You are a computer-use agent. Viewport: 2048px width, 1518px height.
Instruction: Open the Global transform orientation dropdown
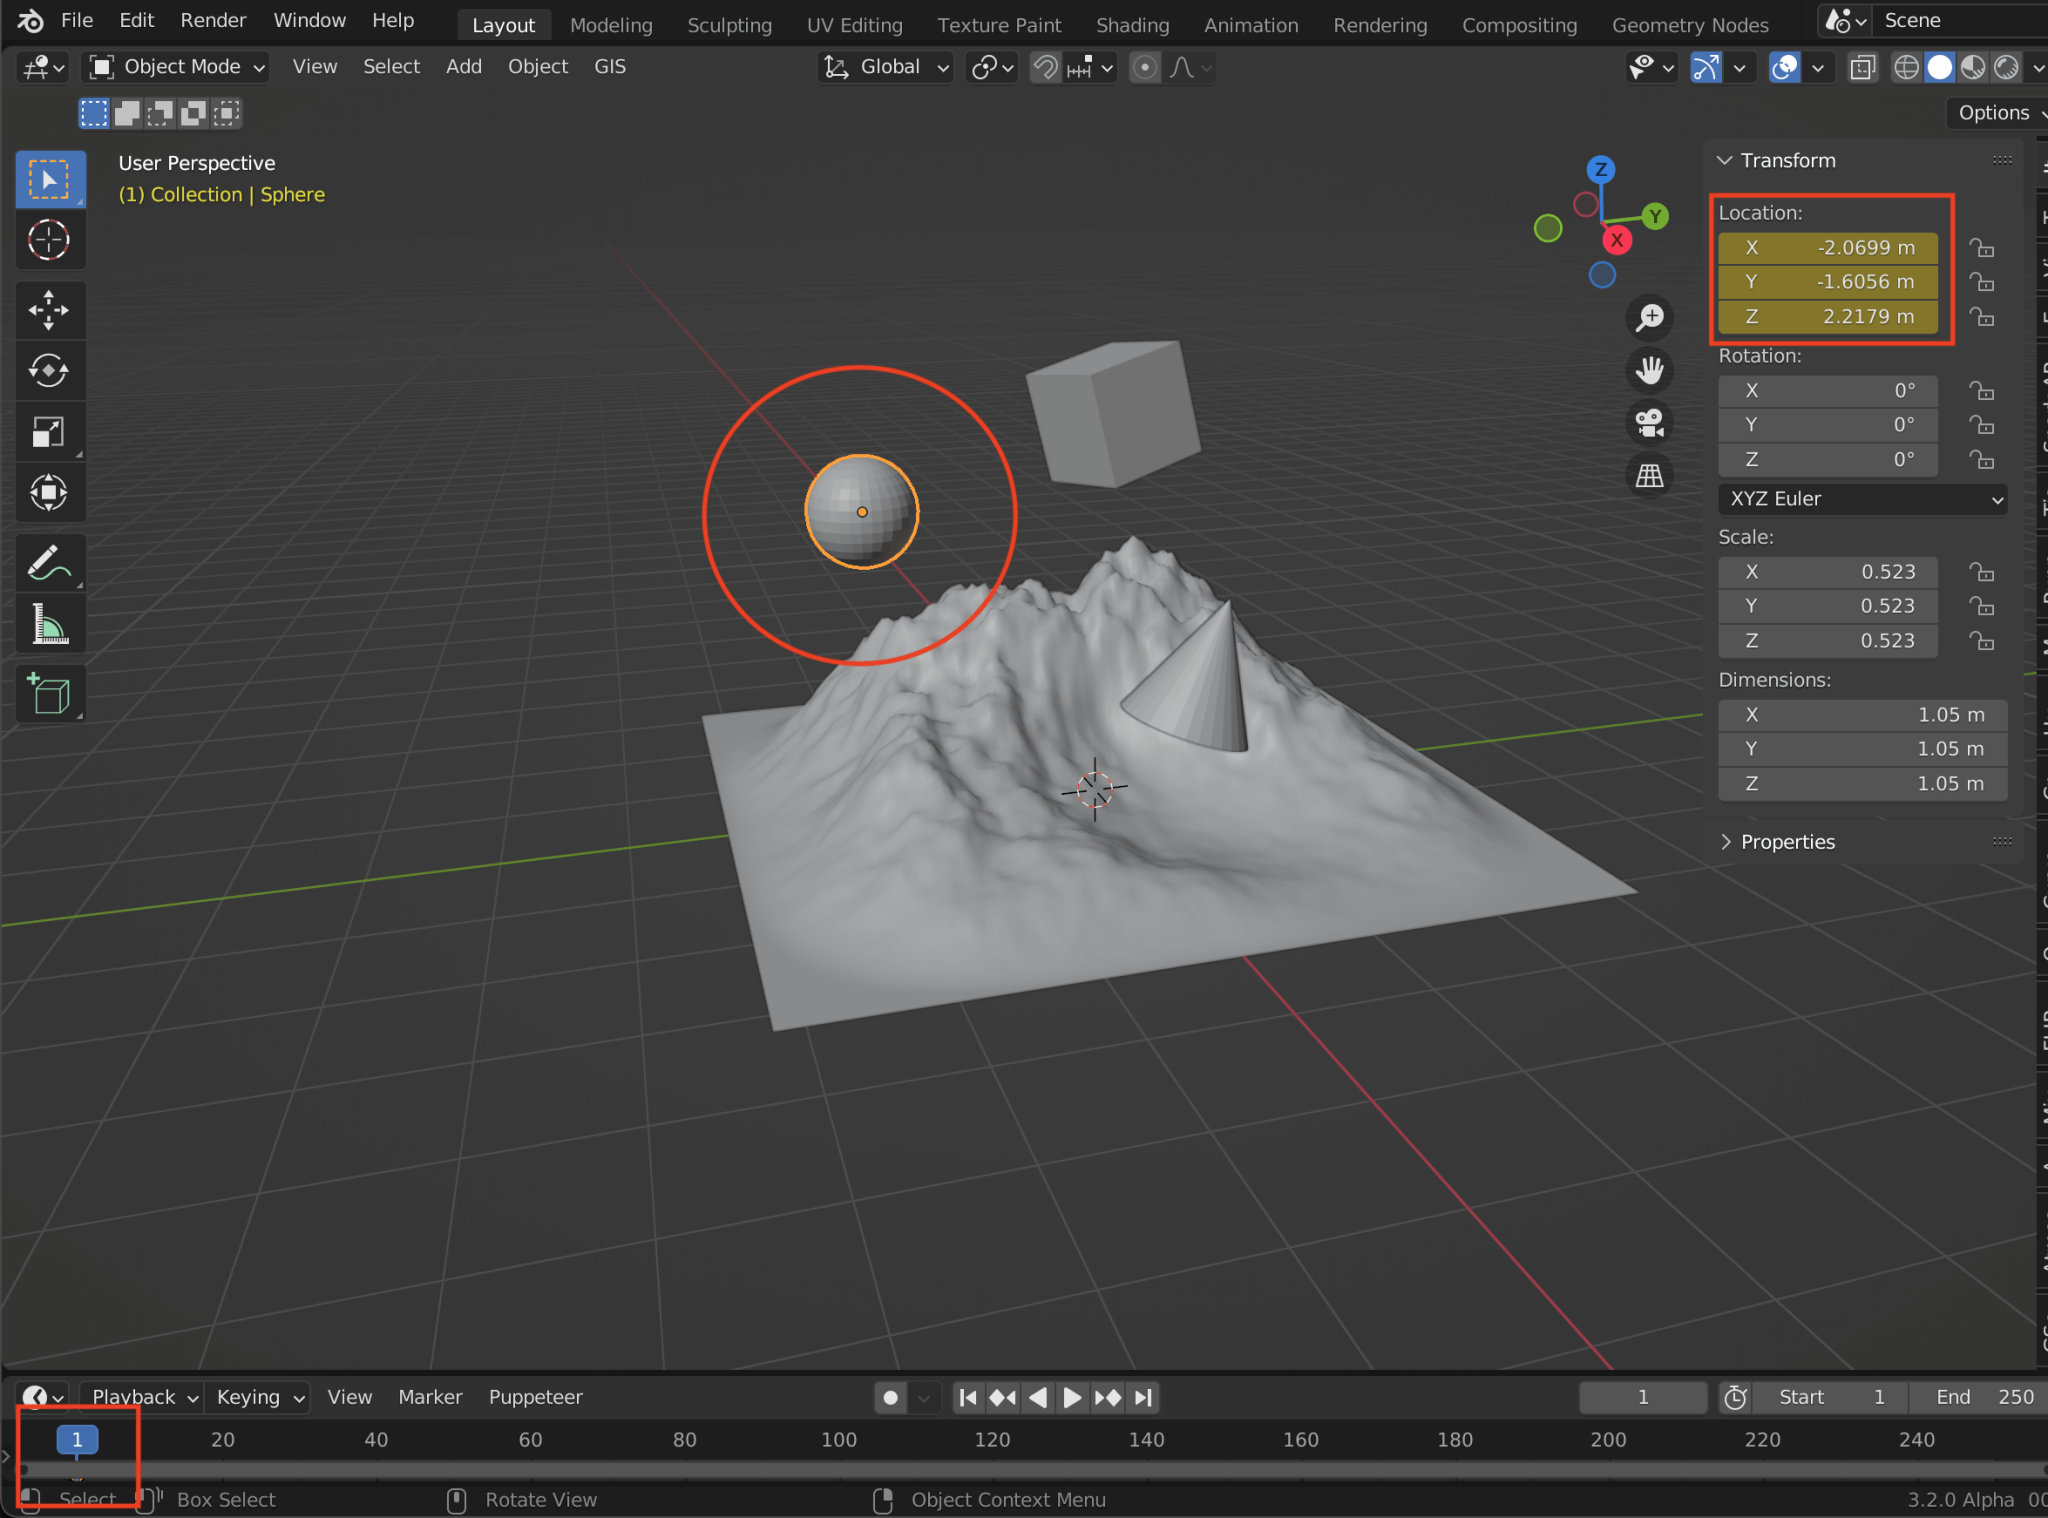[884, 67]
